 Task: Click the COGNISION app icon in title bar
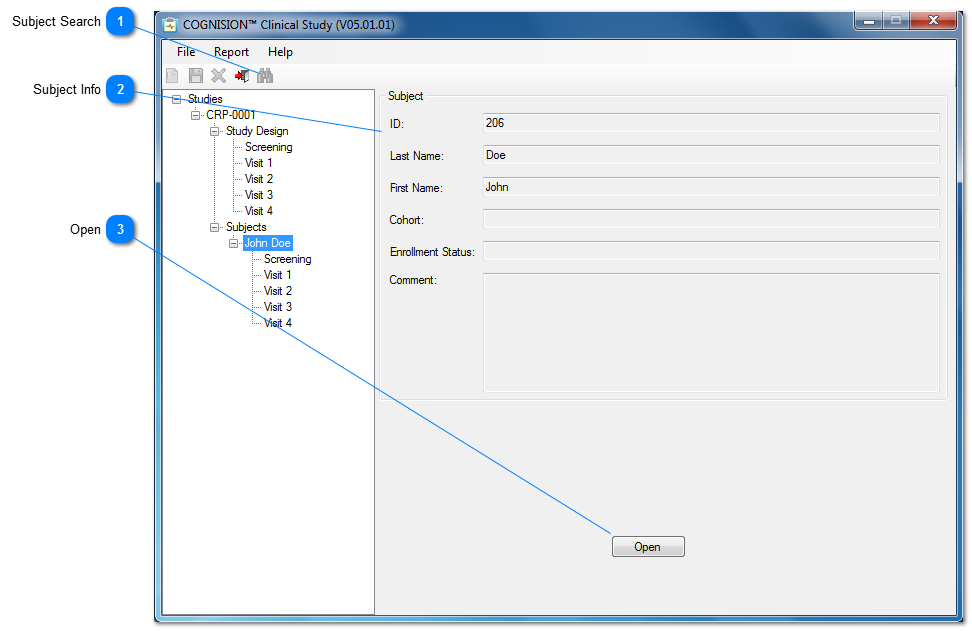coord(170,24)
